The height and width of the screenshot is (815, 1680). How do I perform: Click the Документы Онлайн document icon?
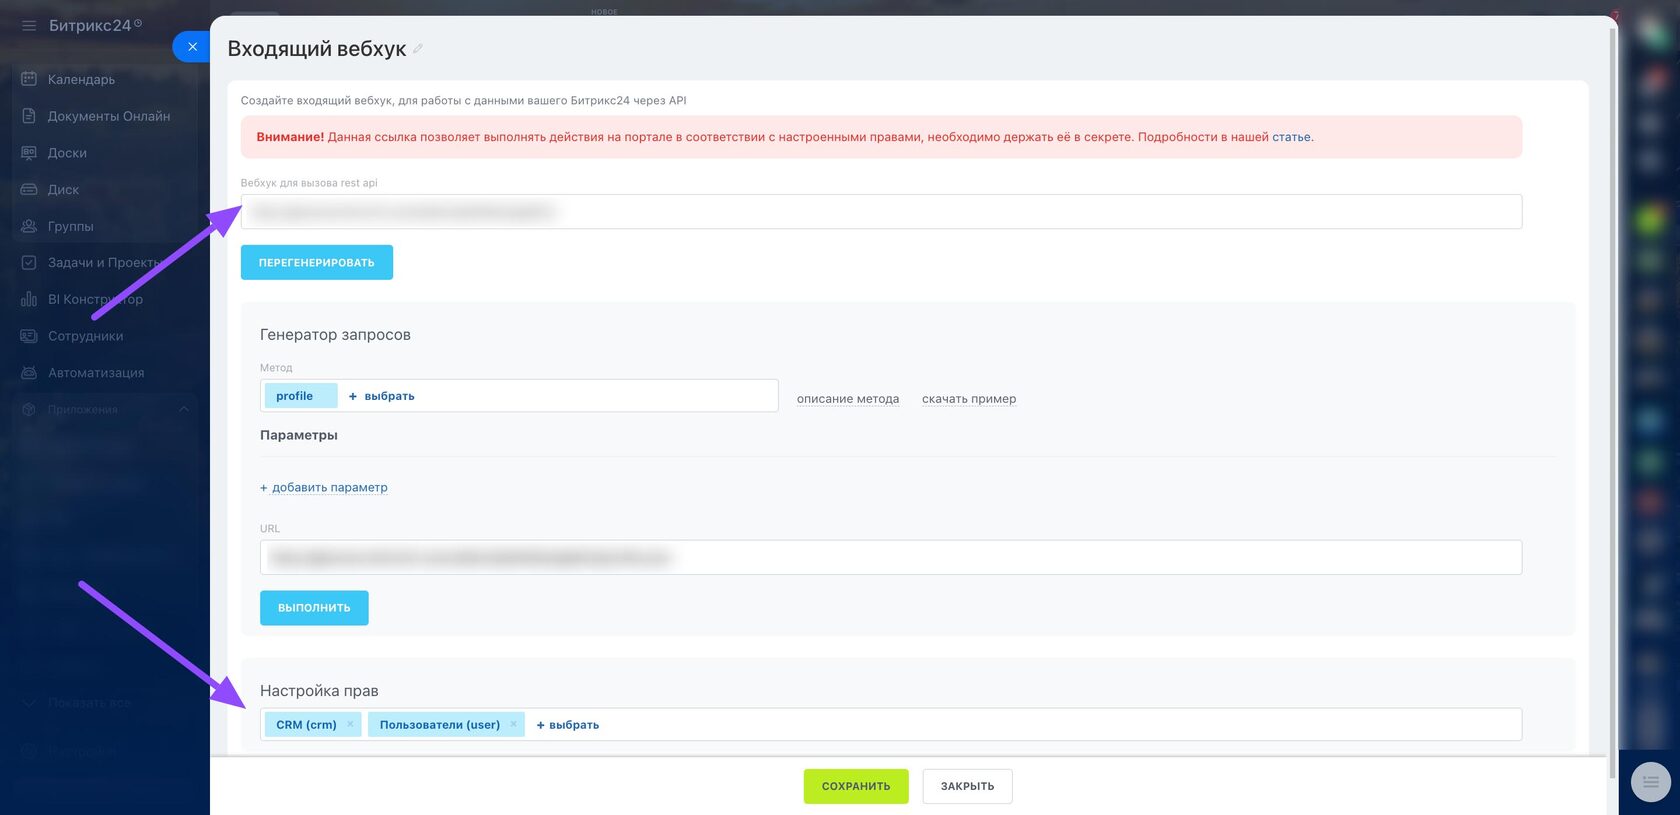pos(29,116)
